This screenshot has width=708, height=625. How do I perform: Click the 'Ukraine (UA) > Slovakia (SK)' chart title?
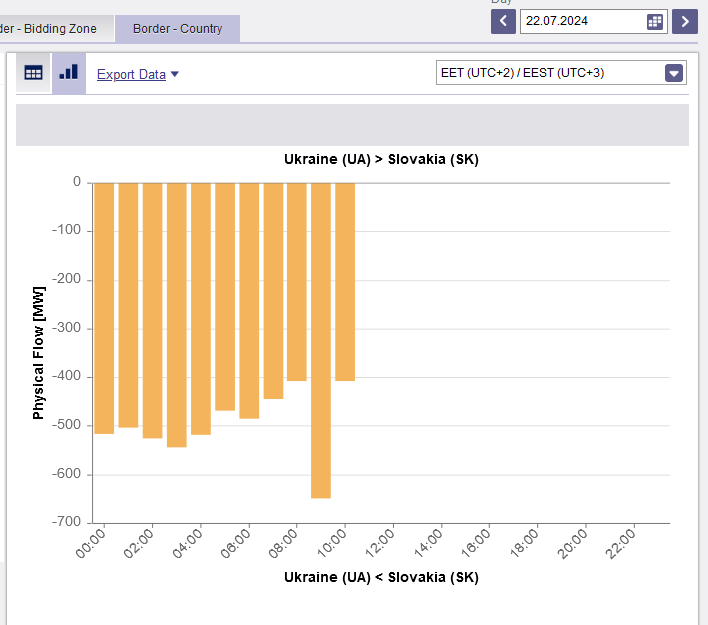click(381, 160)
